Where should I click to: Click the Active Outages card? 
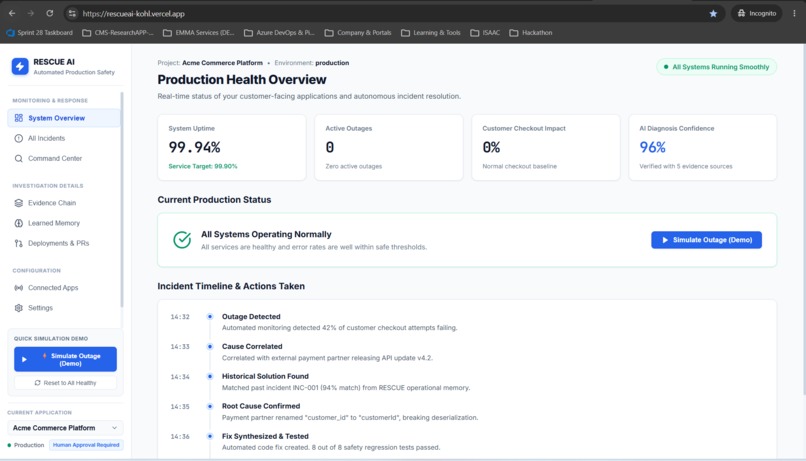[389, 147]
